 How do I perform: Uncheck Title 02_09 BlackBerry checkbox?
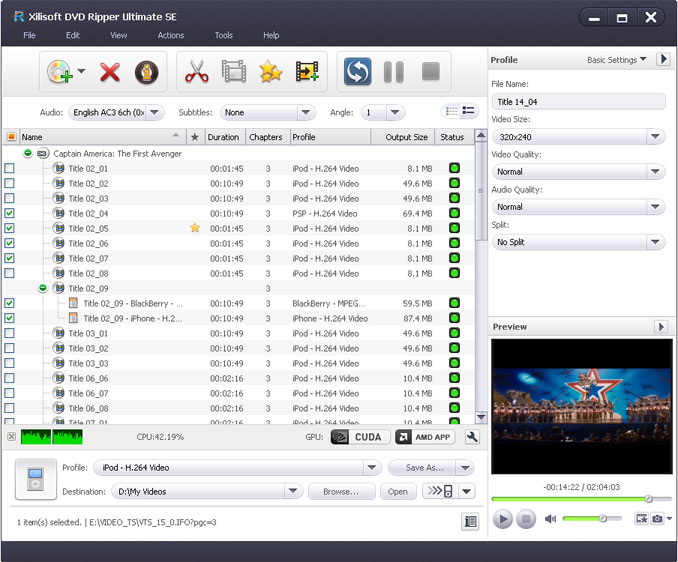[9, 303]
